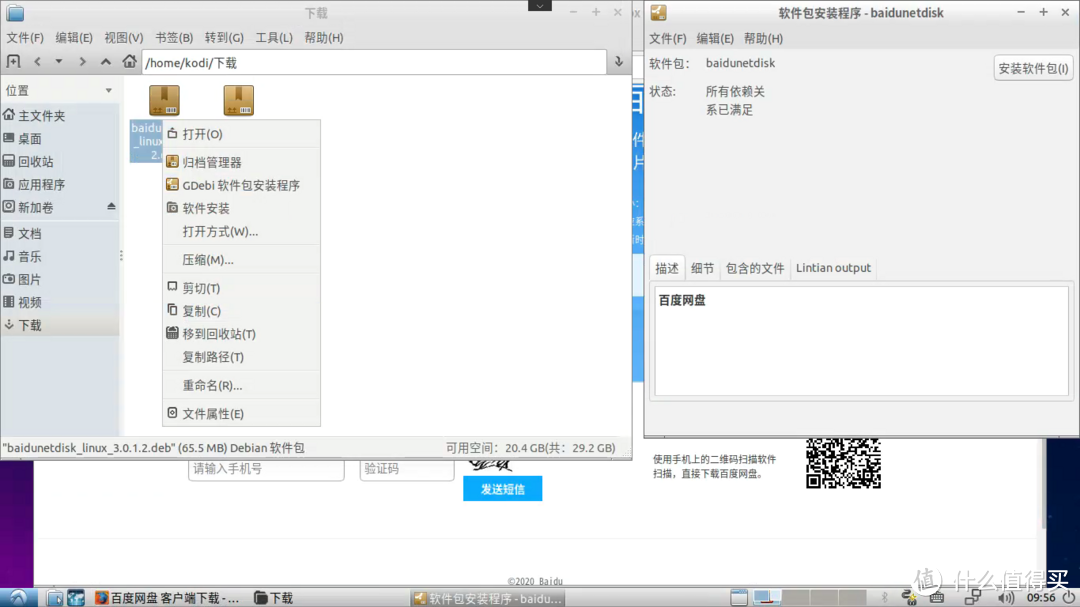Click the network icon in system tray

(973, 598)
